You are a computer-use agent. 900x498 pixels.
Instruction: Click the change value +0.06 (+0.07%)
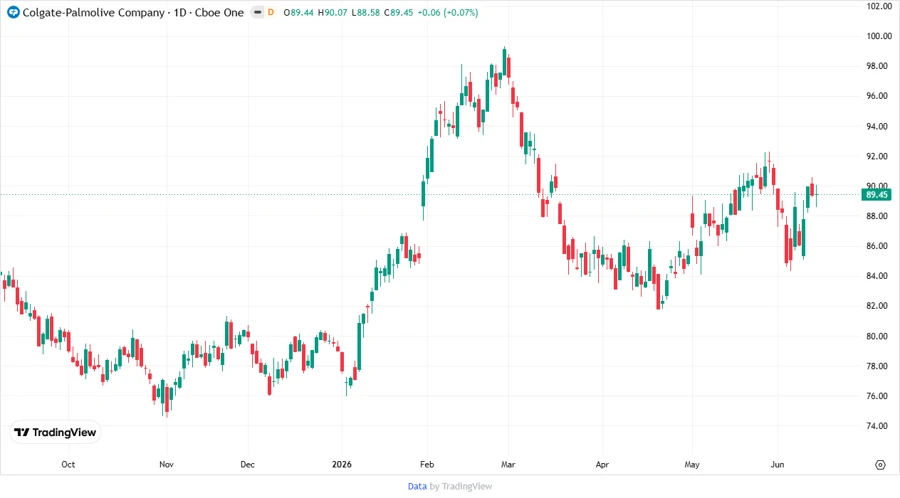447,12
